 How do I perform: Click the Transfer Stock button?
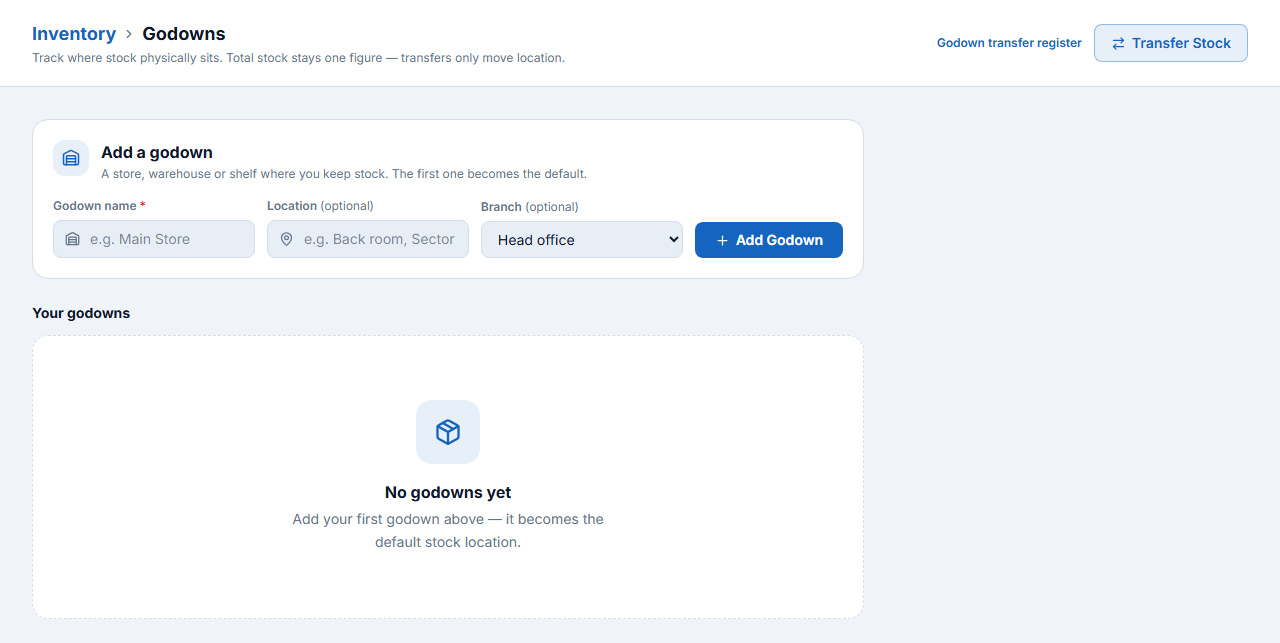pyautogui.click(x=1171, y=43)
